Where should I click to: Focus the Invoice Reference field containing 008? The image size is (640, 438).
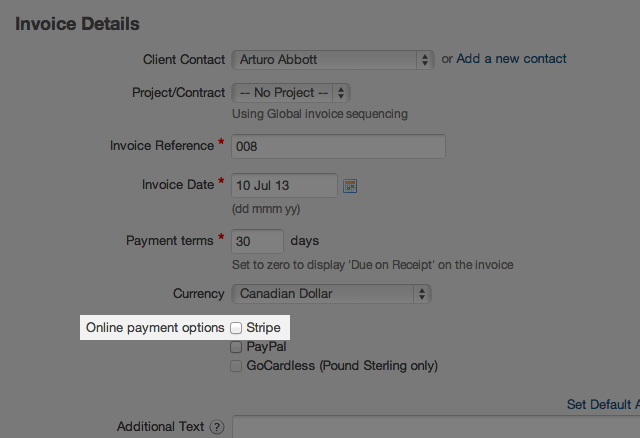tap(338, 146)
